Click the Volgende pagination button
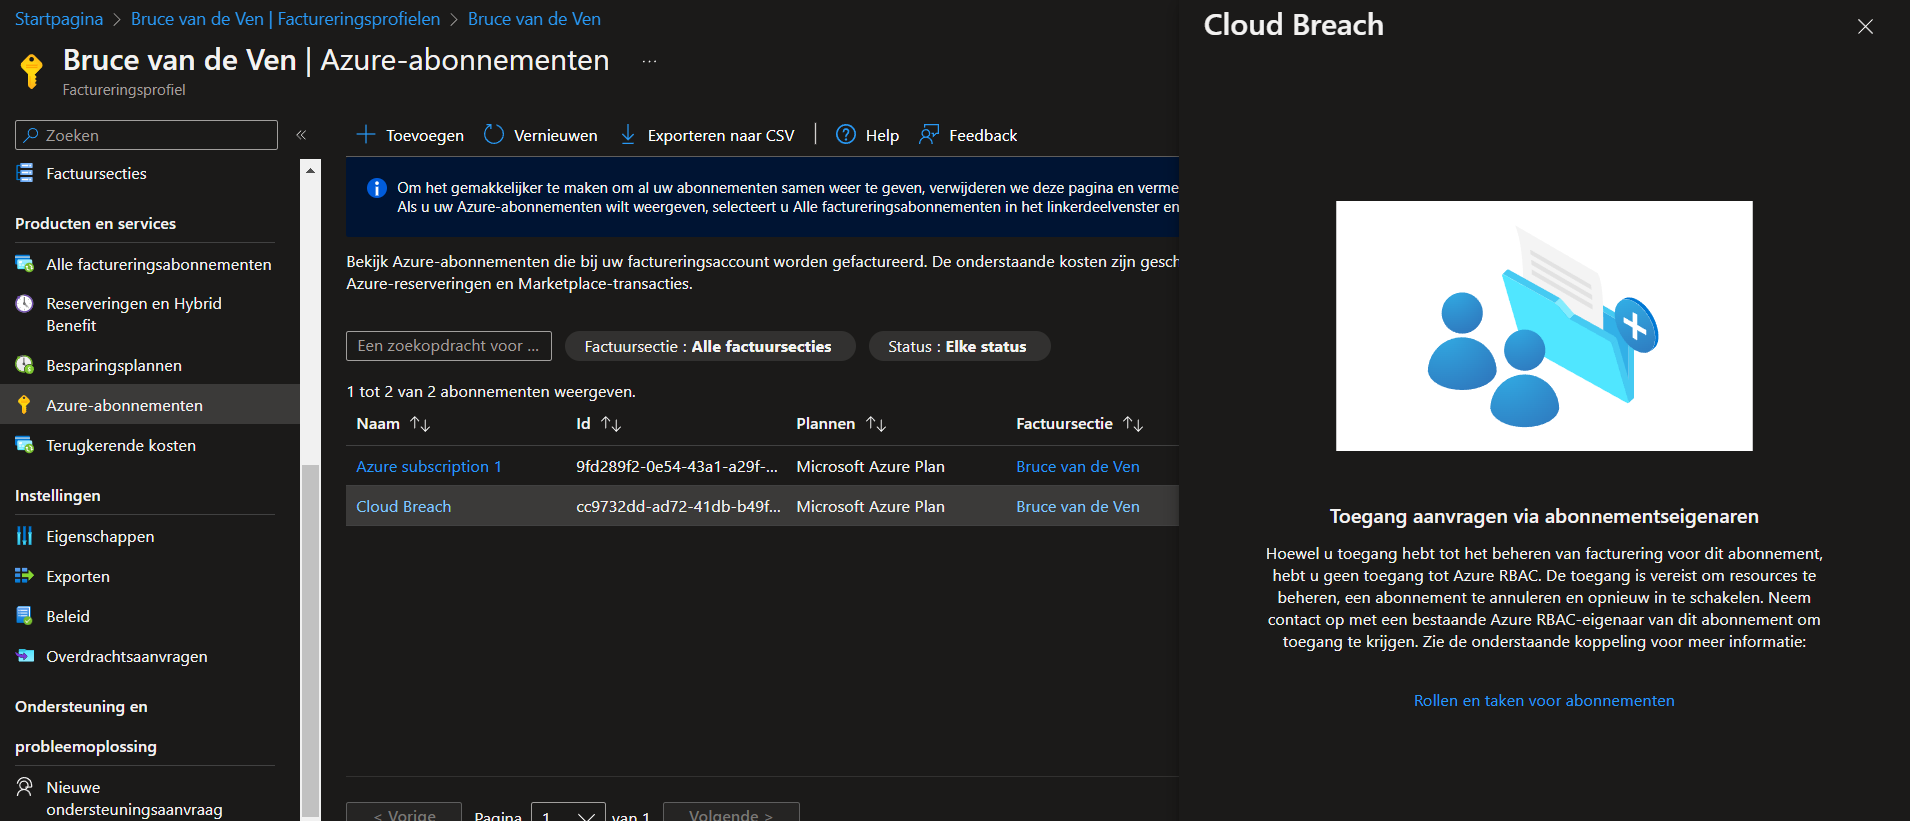This screenshot has height=821, width=1910. point(731,814)
